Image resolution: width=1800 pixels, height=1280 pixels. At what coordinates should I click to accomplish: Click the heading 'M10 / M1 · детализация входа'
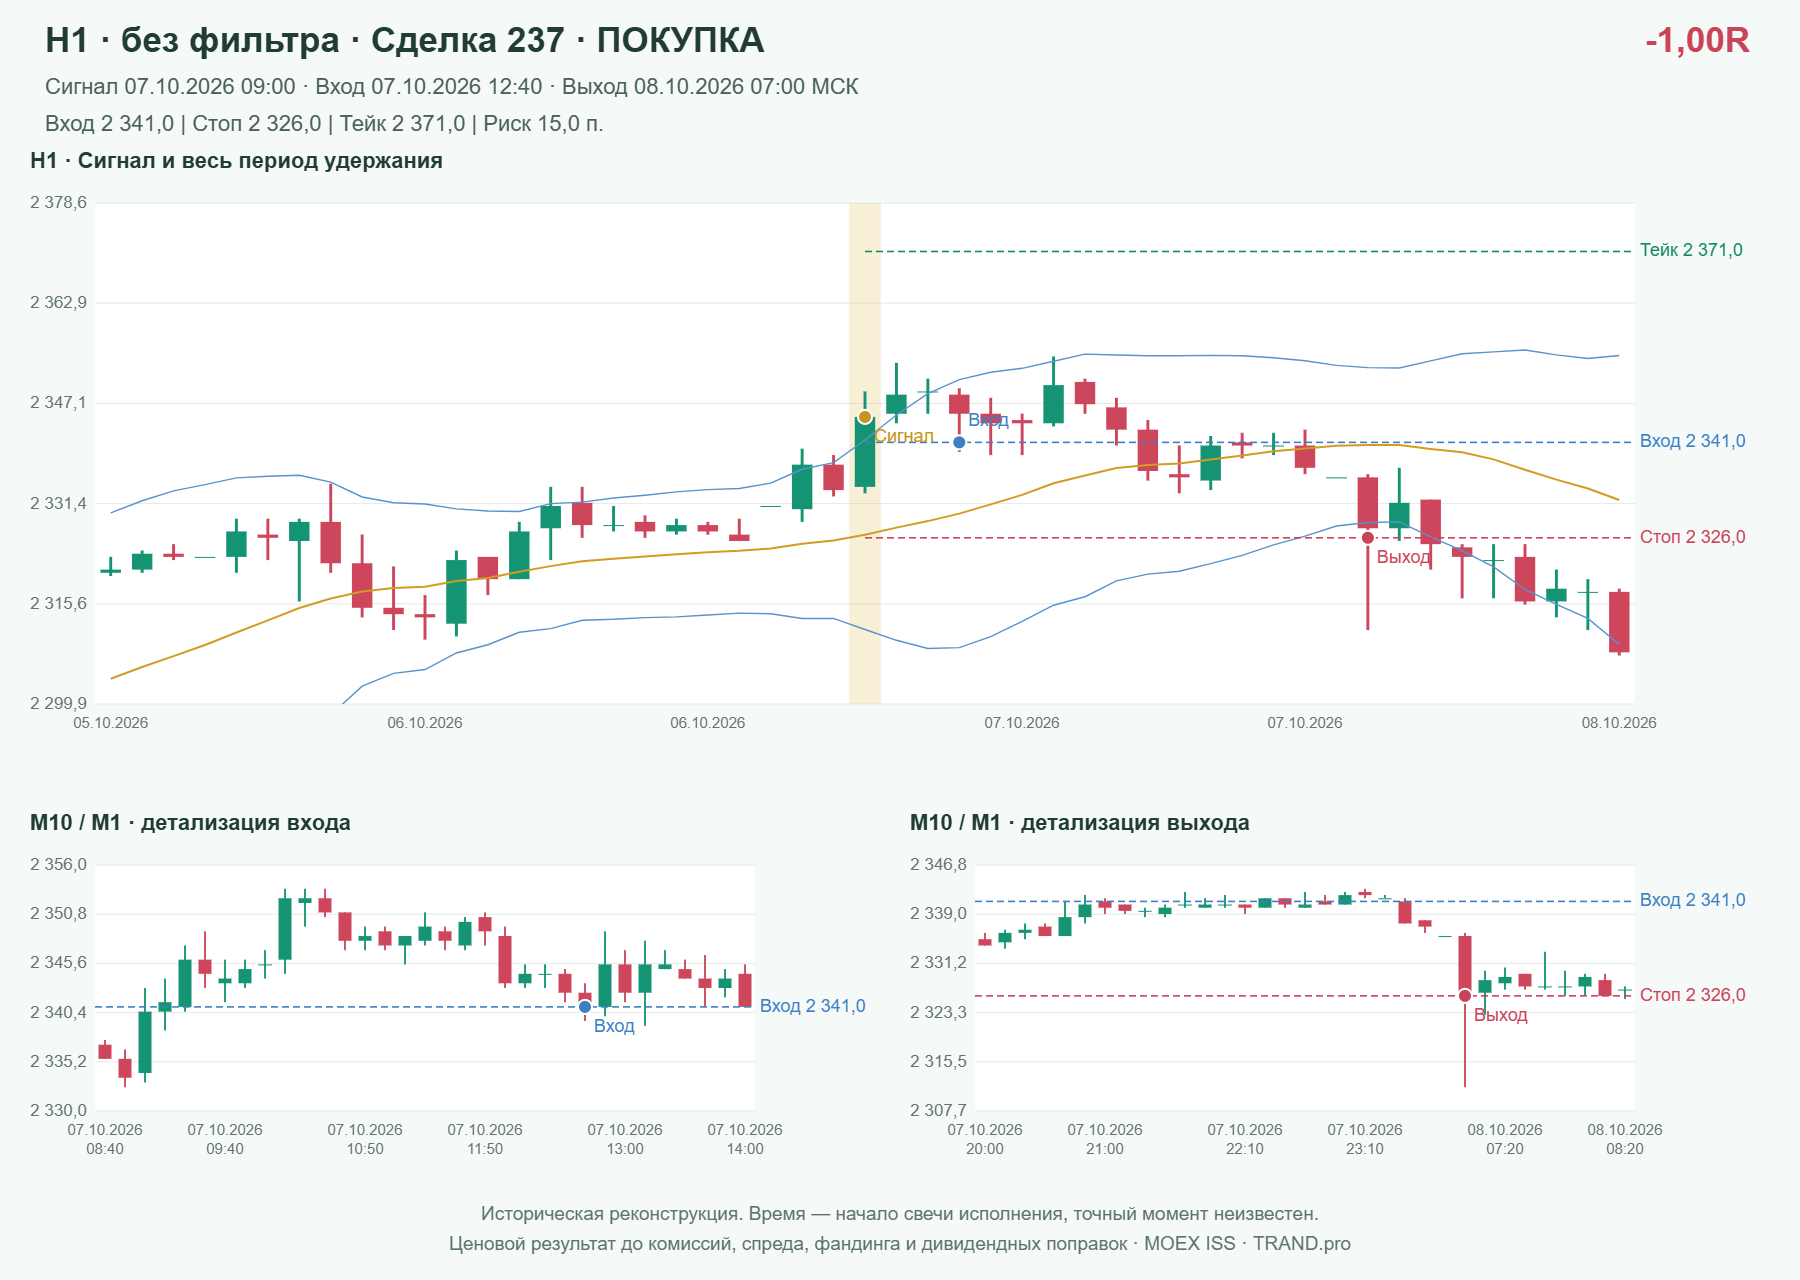pyautogui.click(x=190, y=823)
